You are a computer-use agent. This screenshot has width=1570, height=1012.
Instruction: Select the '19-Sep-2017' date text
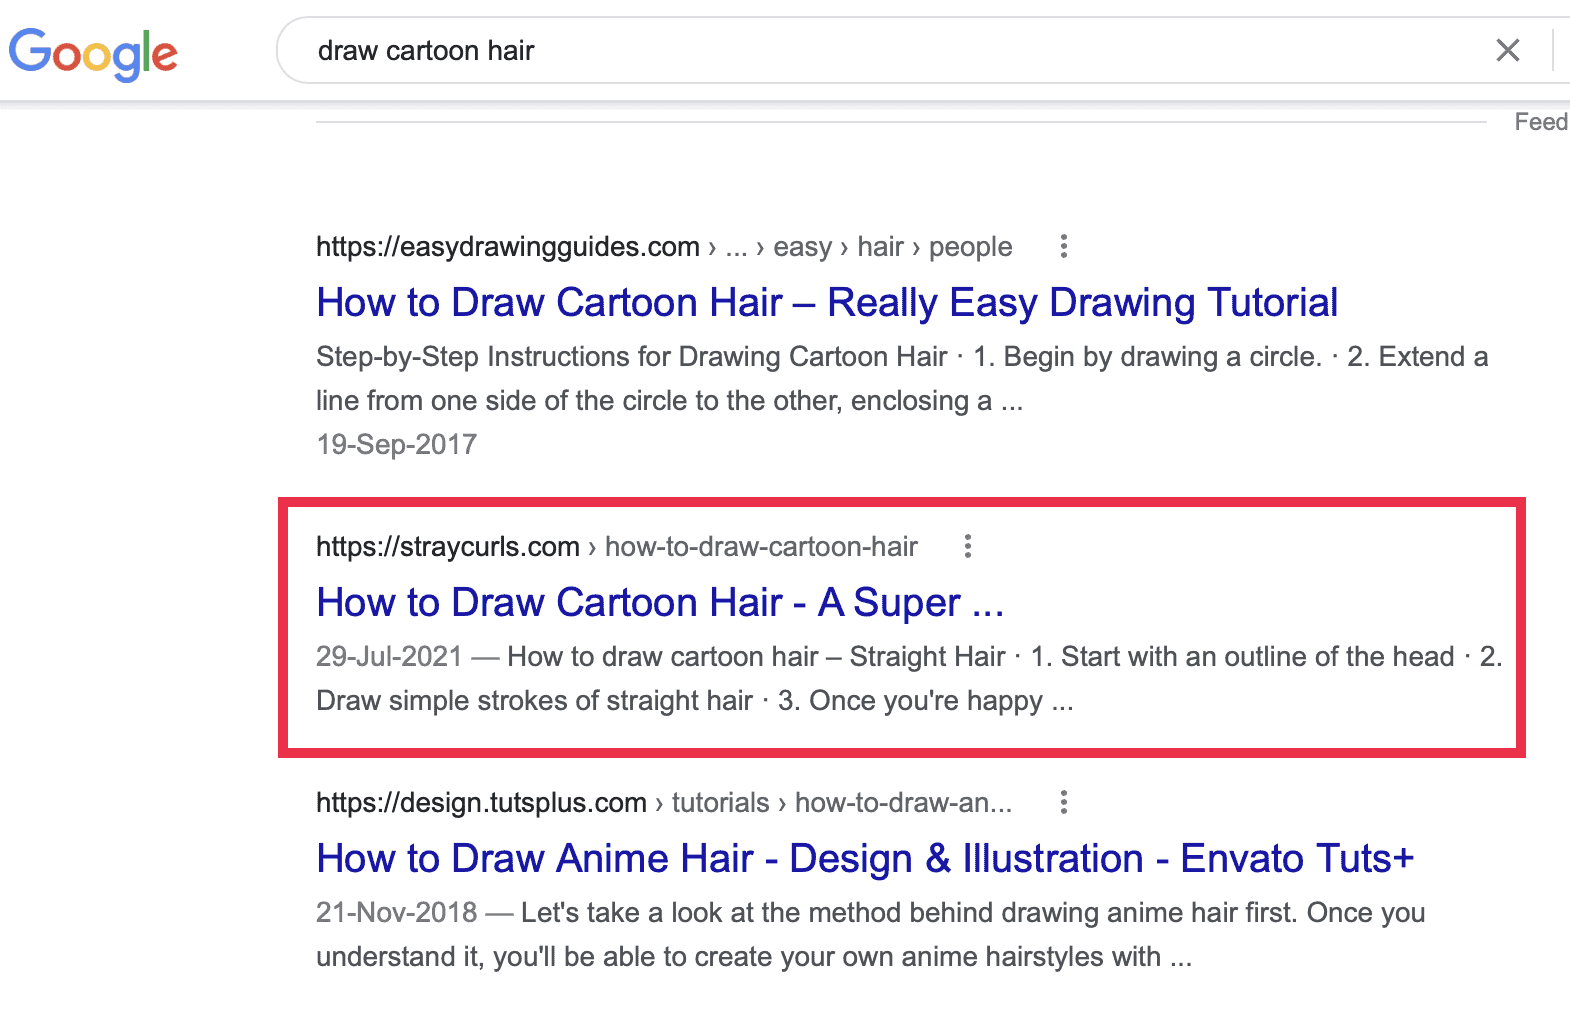coord(396,444)
